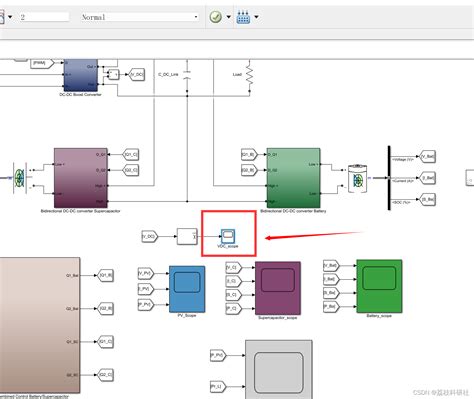Select the DC-DC Boost Converter block
This screenshot has height=399, width=474.
[x=81, y=75]
